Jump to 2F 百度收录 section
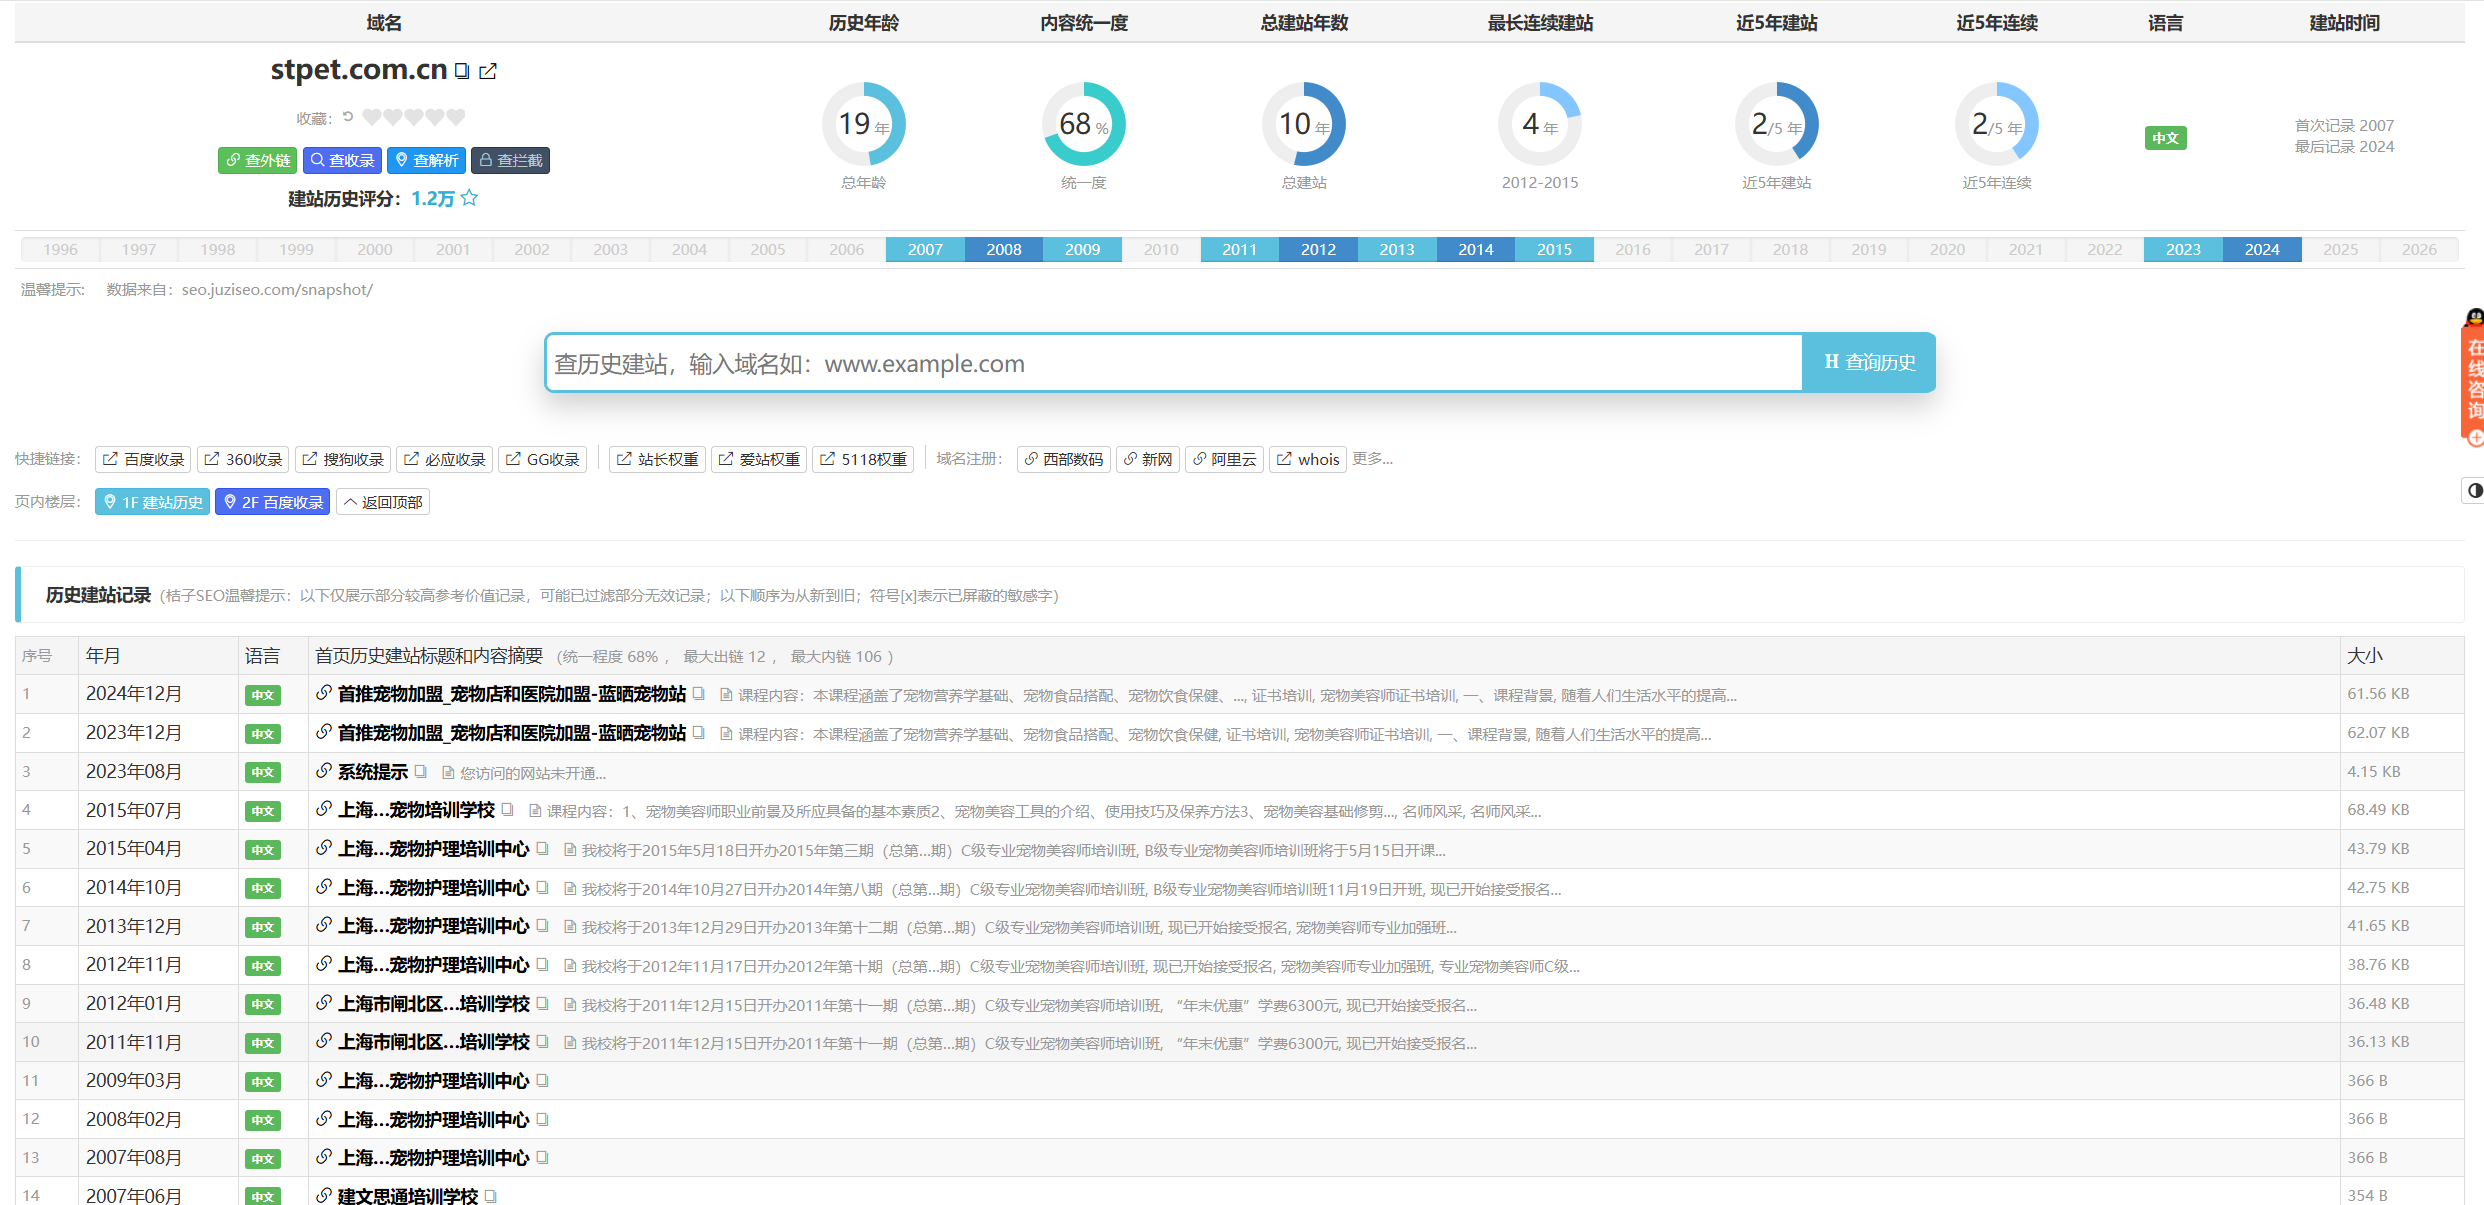The image size is (2484, 1205). tap(272, 502)
